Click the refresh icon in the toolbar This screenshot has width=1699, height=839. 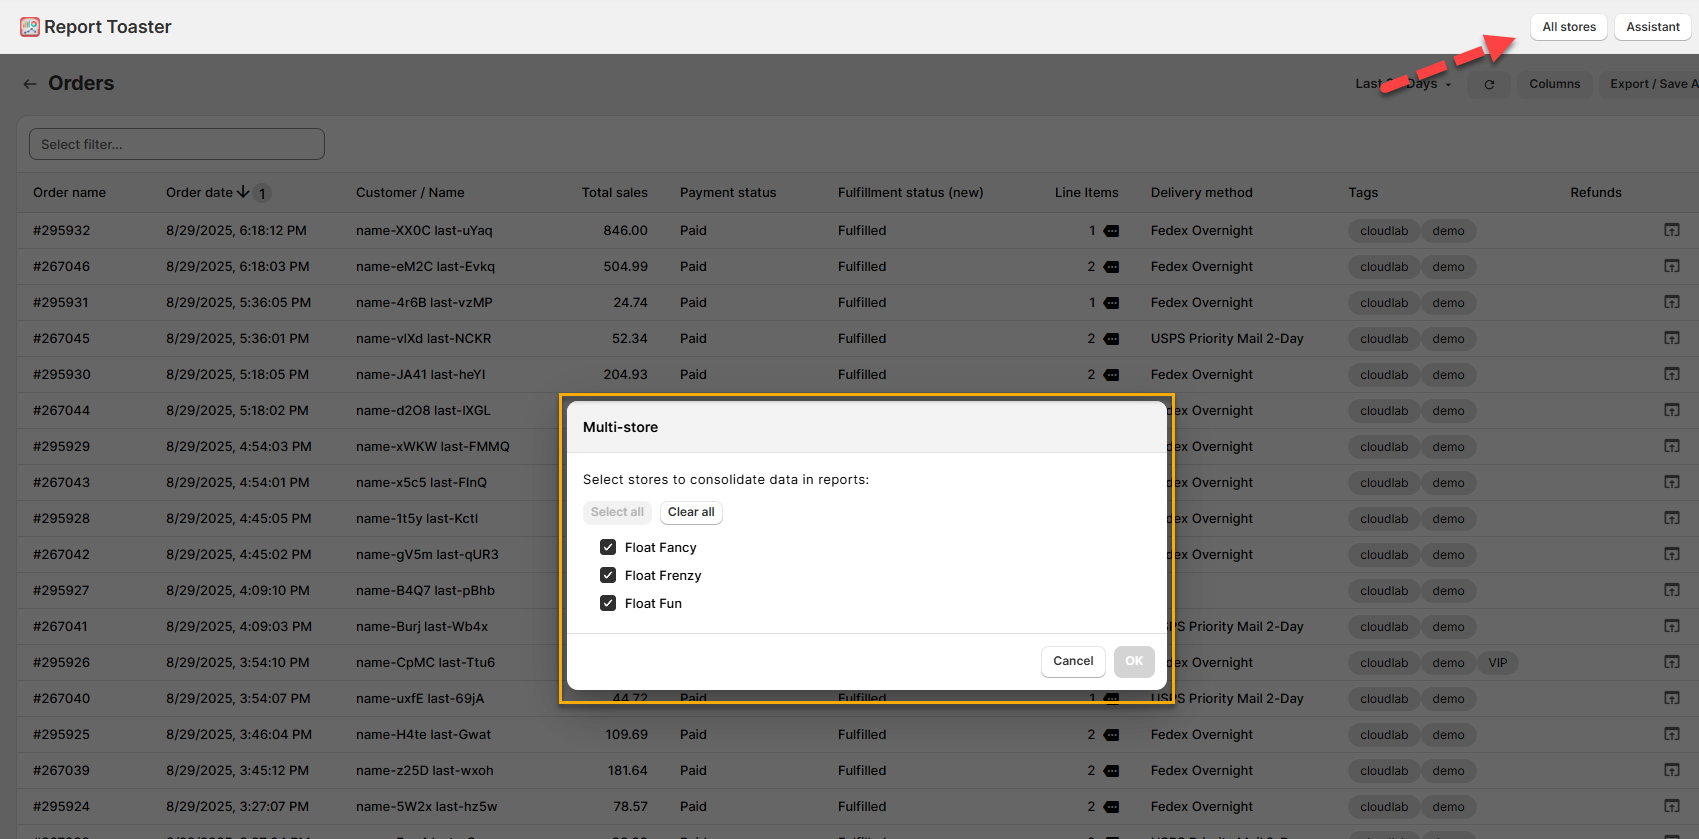(1489, 85)
